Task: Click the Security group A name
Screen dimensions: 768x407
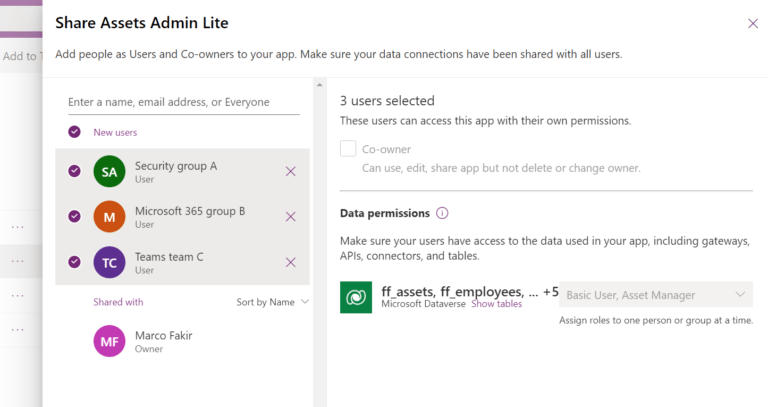Action: [176, 166]
